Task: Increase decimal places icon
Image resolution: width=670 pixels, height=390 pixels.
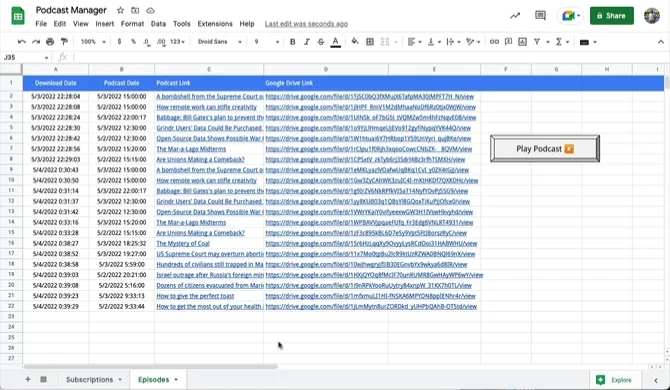Action: pyautogui.click(x=161, y=42)
